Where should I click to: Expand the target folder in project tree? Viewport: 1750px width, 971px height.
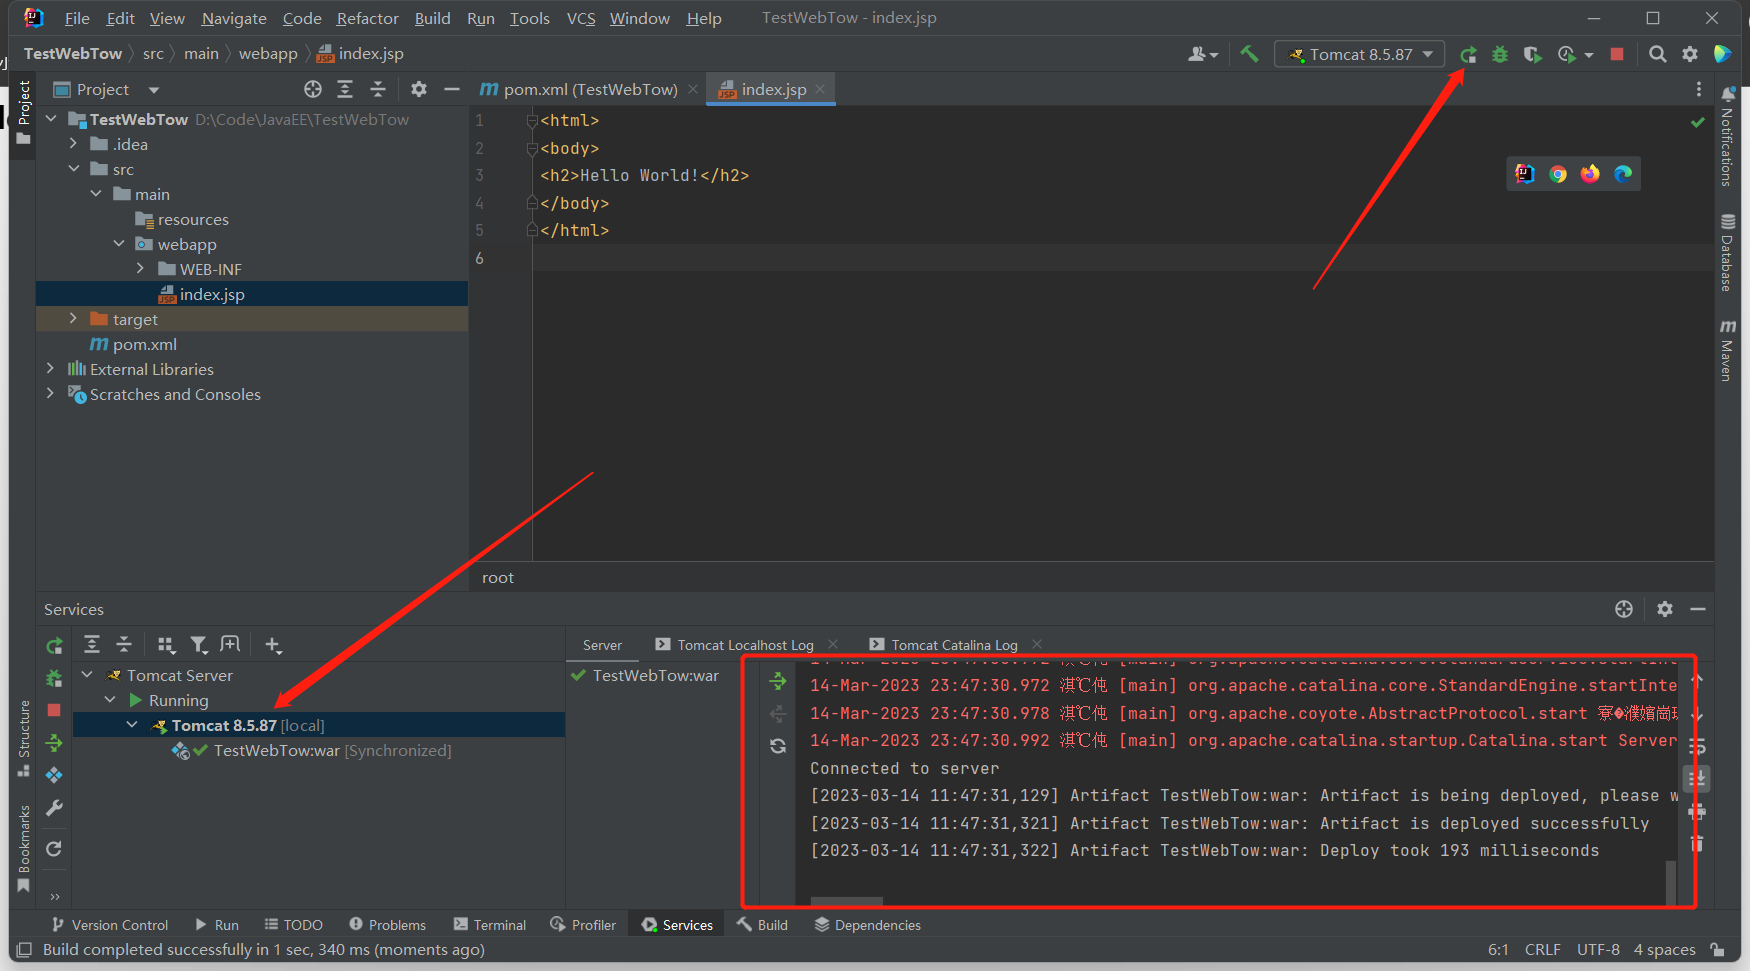pyautogui.click(x=73, y=319)
